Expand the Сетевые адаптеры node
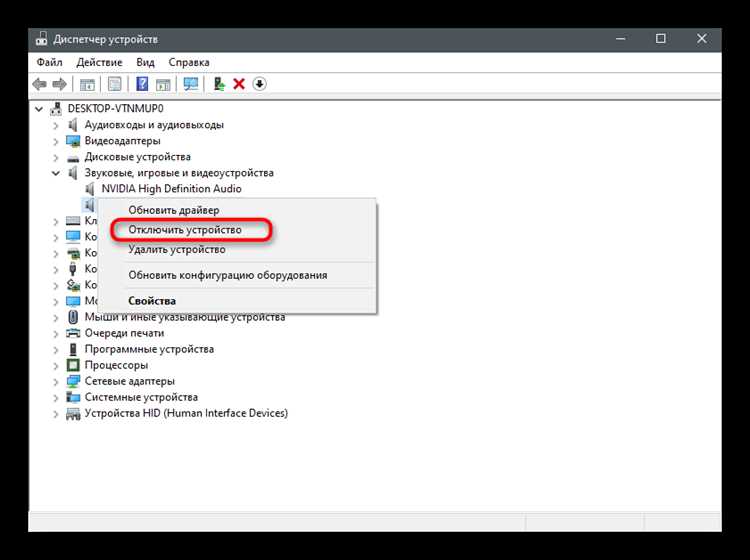 [x=56, y=382]
